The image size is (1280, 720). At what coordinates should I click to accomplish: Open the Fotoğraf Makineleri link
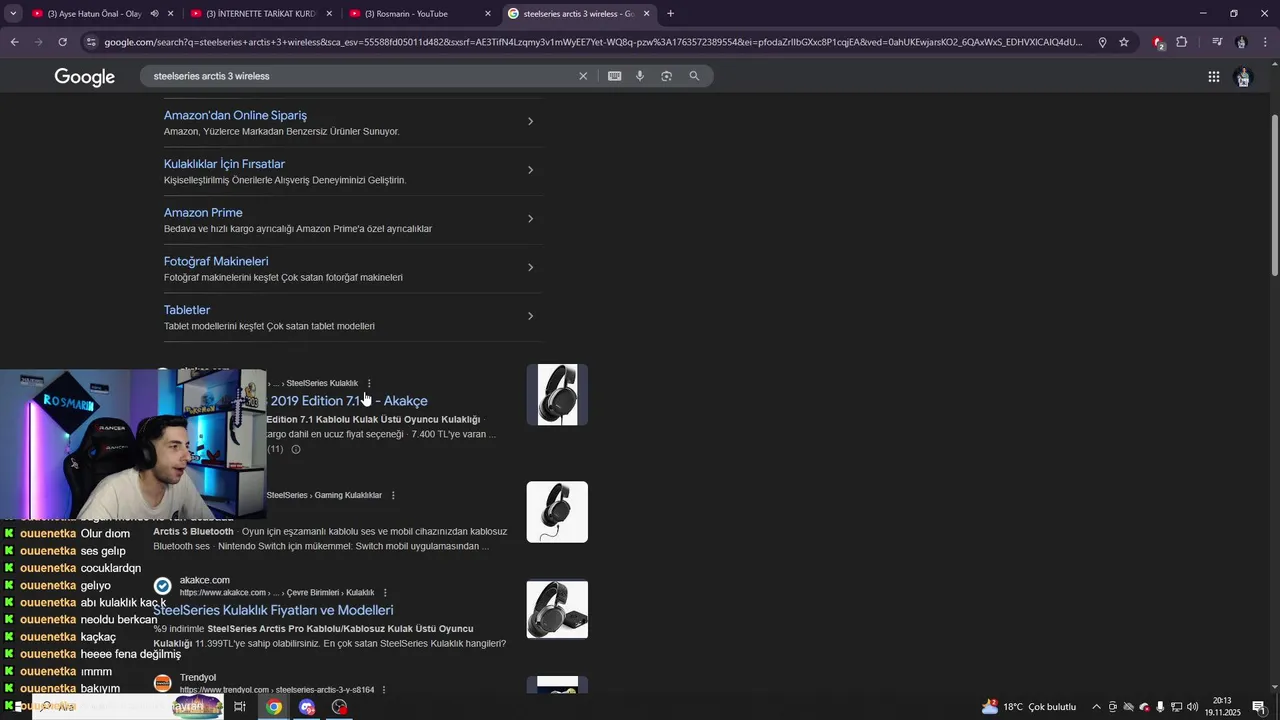pyautogui.click(x=216, y=262)
